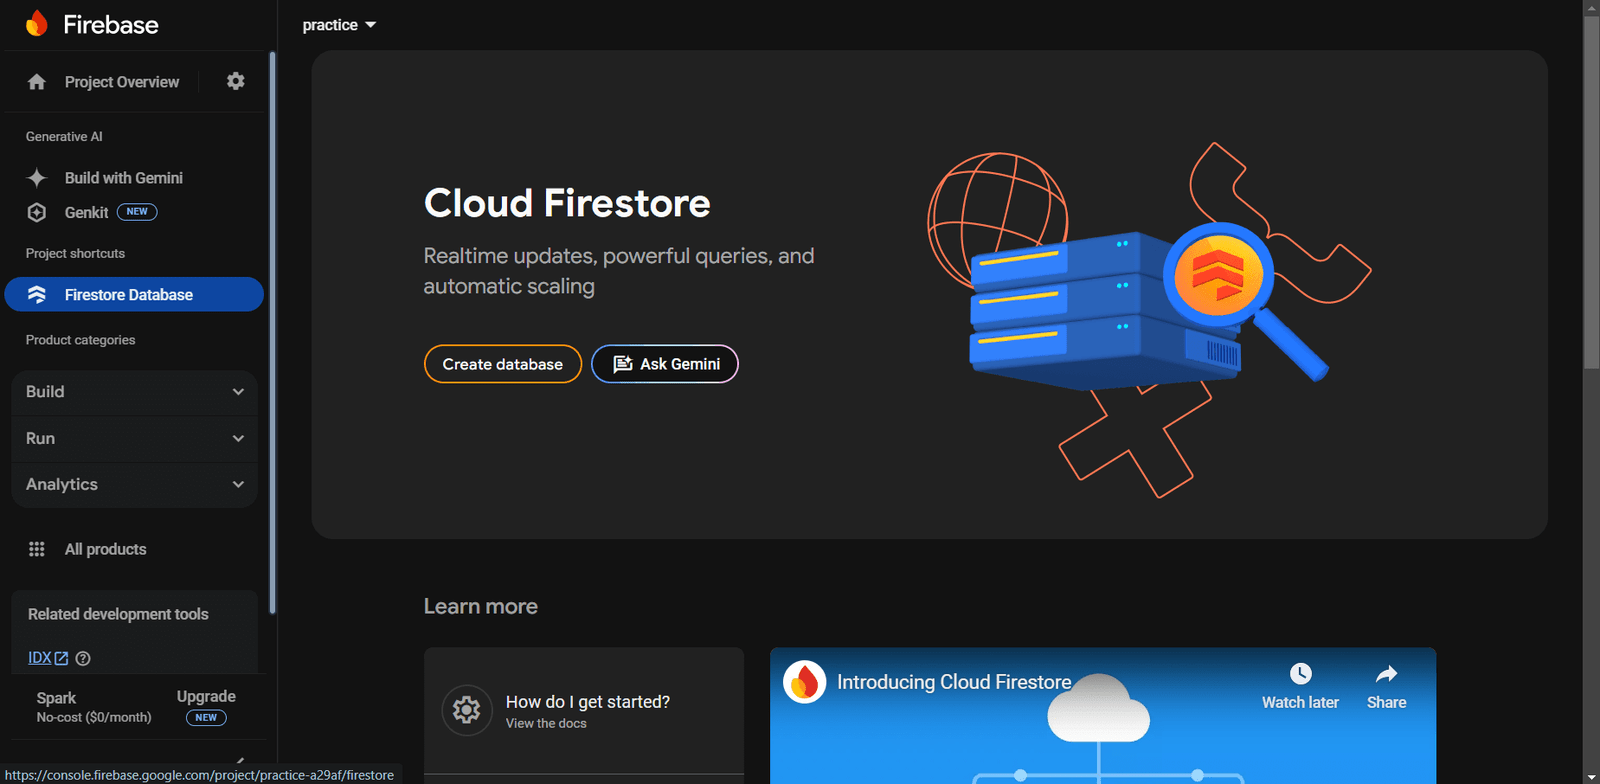The height and width of the screenshot is (784, 1600).
Task: Click the Project Overview home icon
Action: coord(37,82)
